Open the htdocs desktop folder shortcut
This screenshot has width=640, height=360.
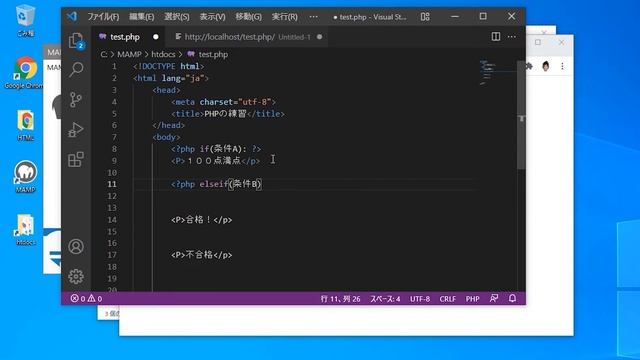pyautogui.click(x=25, y=230)
